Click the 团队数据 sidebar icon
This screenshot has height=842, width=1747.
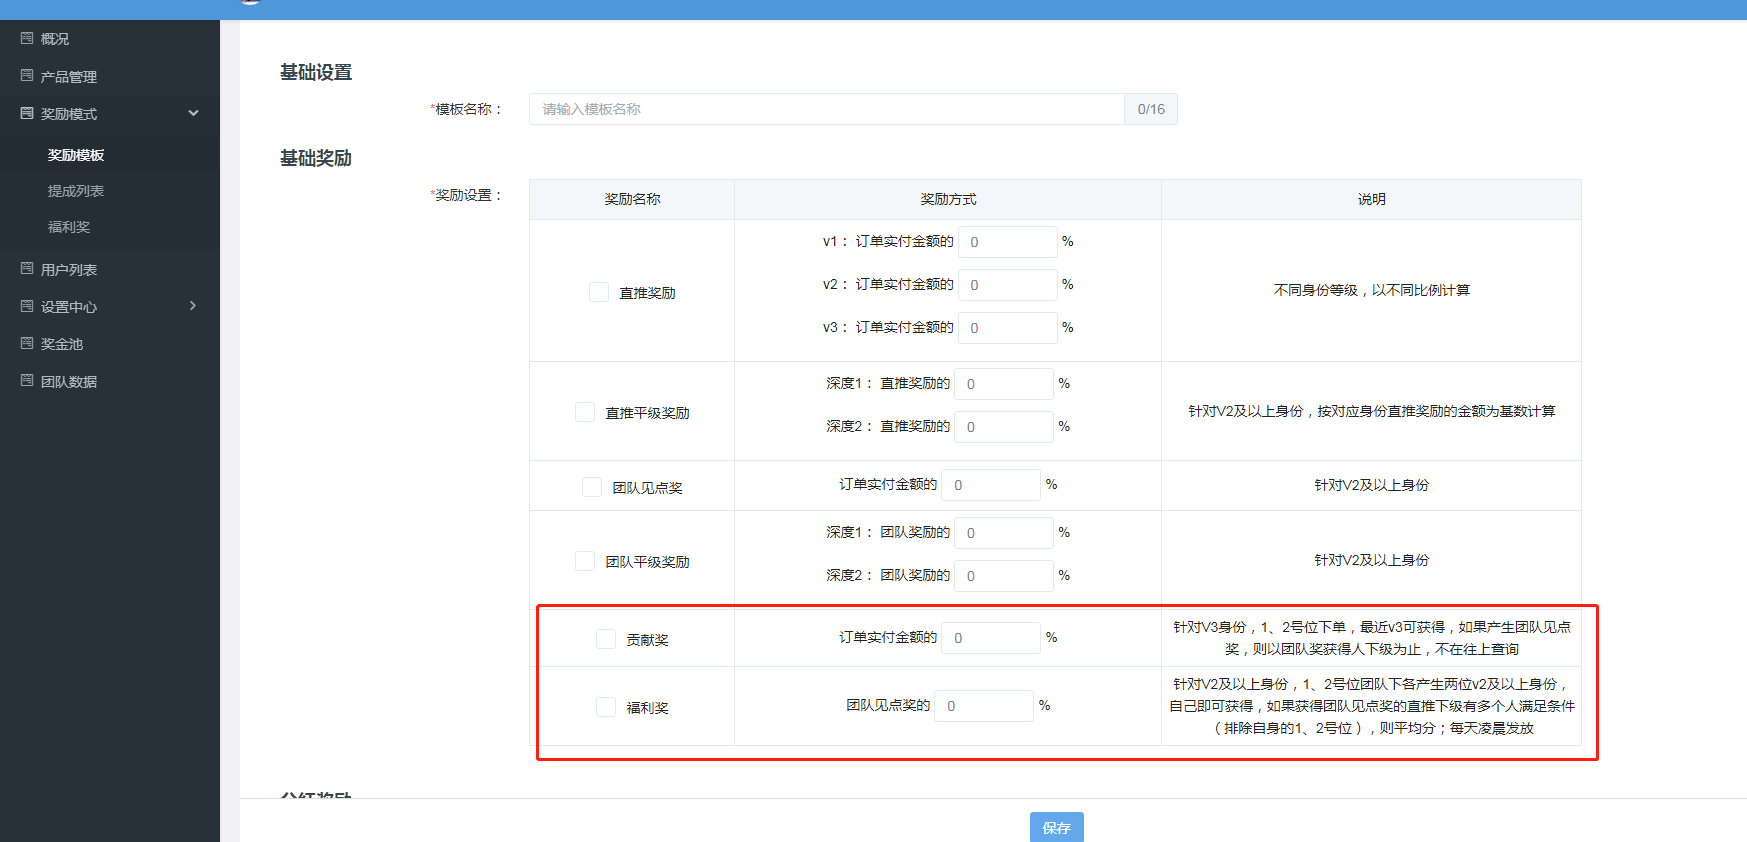click(27, 381)
